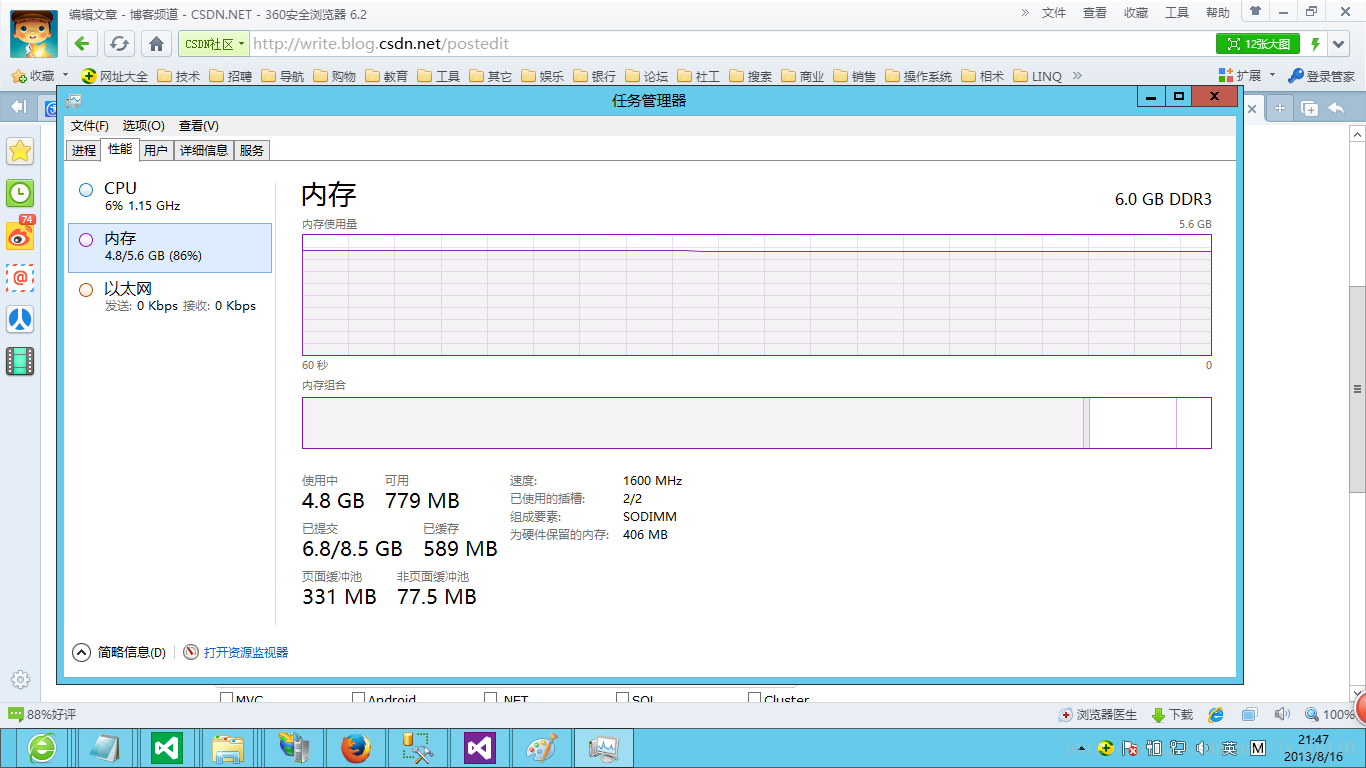Click 88%好评 rating in status bar
Image resolution: width=1366 pixels, height=768 pixels.
coord(42,715)
